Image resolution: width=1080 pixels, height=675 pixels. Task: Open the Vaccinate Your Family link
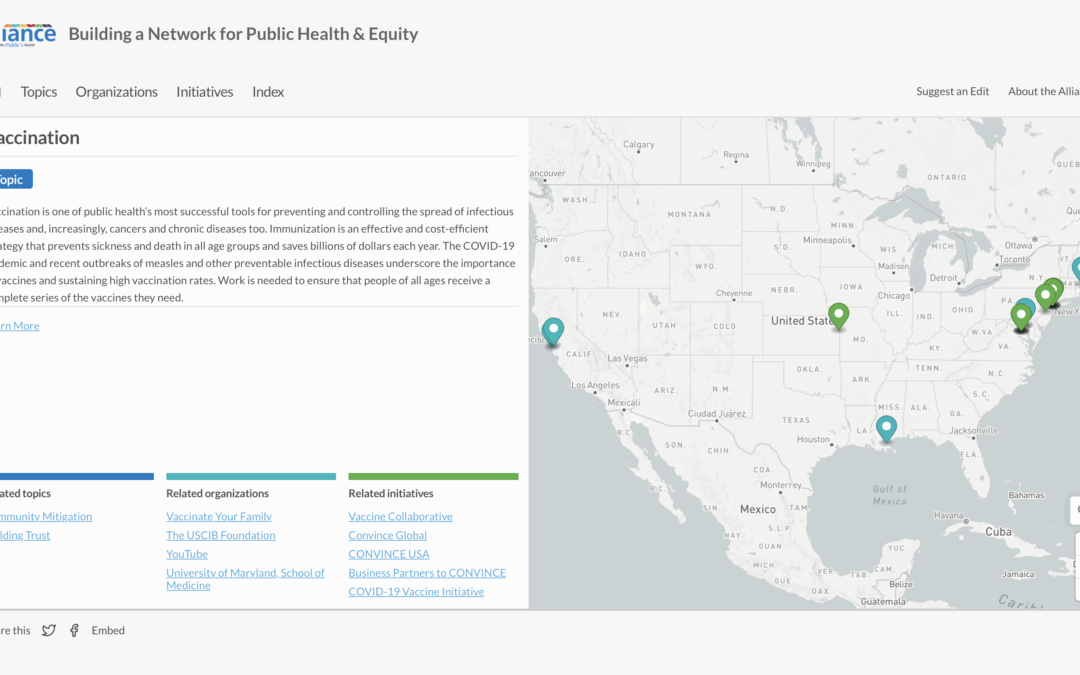(219, 516)
